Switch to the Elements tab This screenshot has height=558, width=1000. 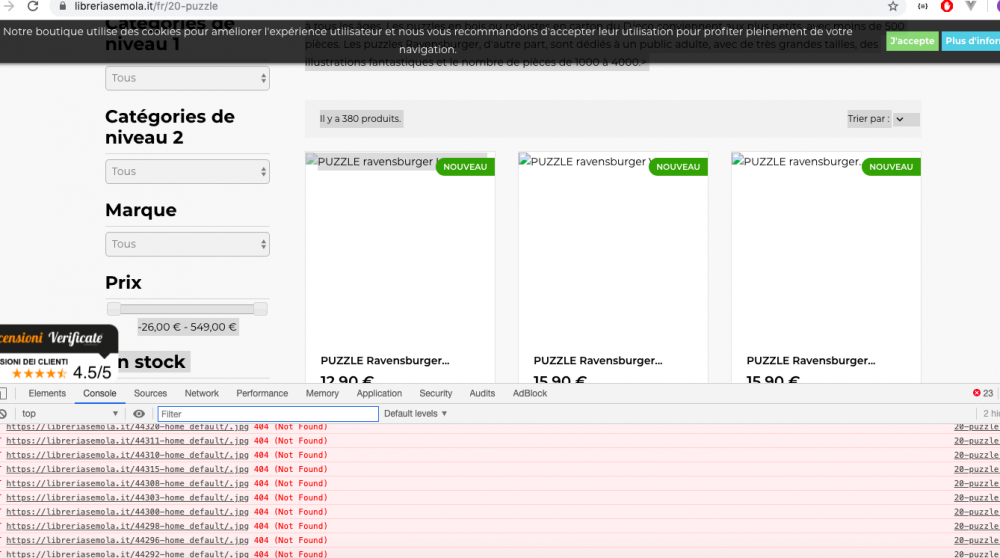[47, 393]
